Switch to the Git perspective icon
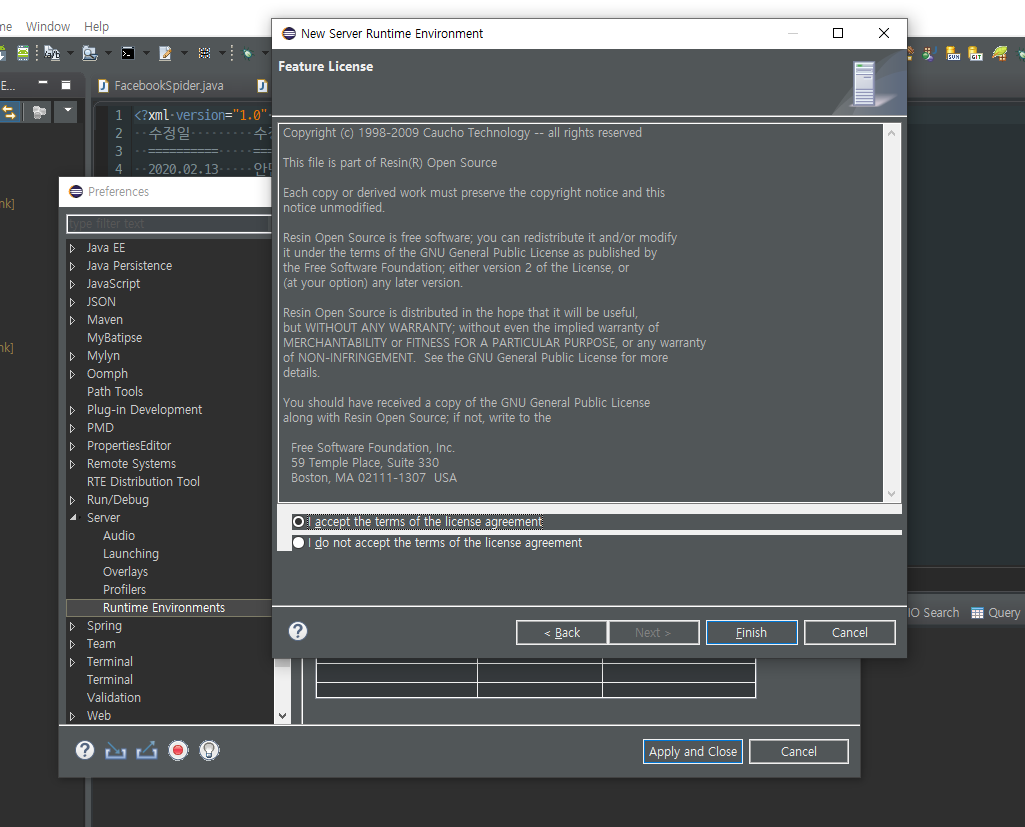This screenshot has width=1025, height=827. (x=976, y=53)
